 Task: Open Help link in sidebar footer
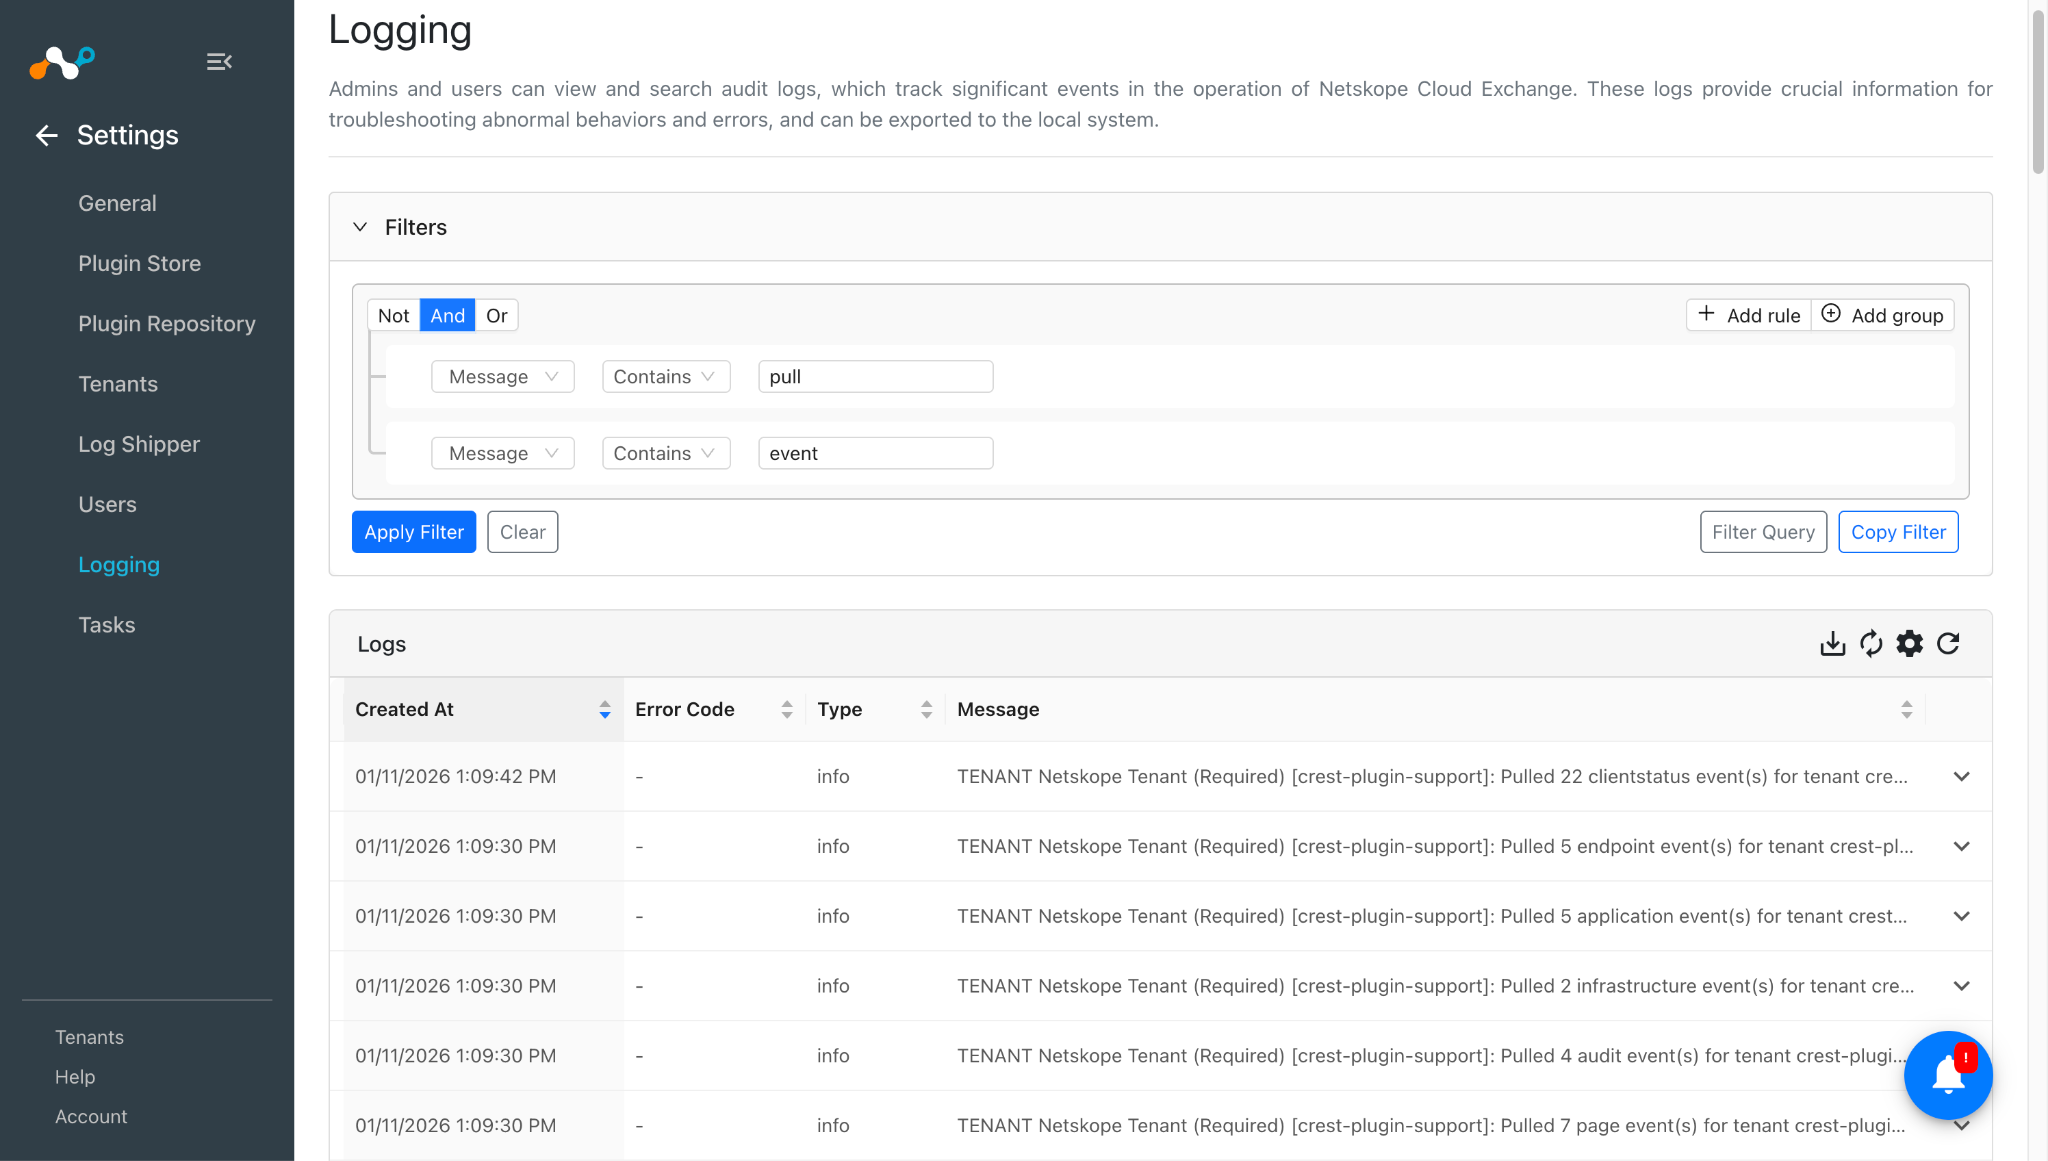[x=75, y=1077]
